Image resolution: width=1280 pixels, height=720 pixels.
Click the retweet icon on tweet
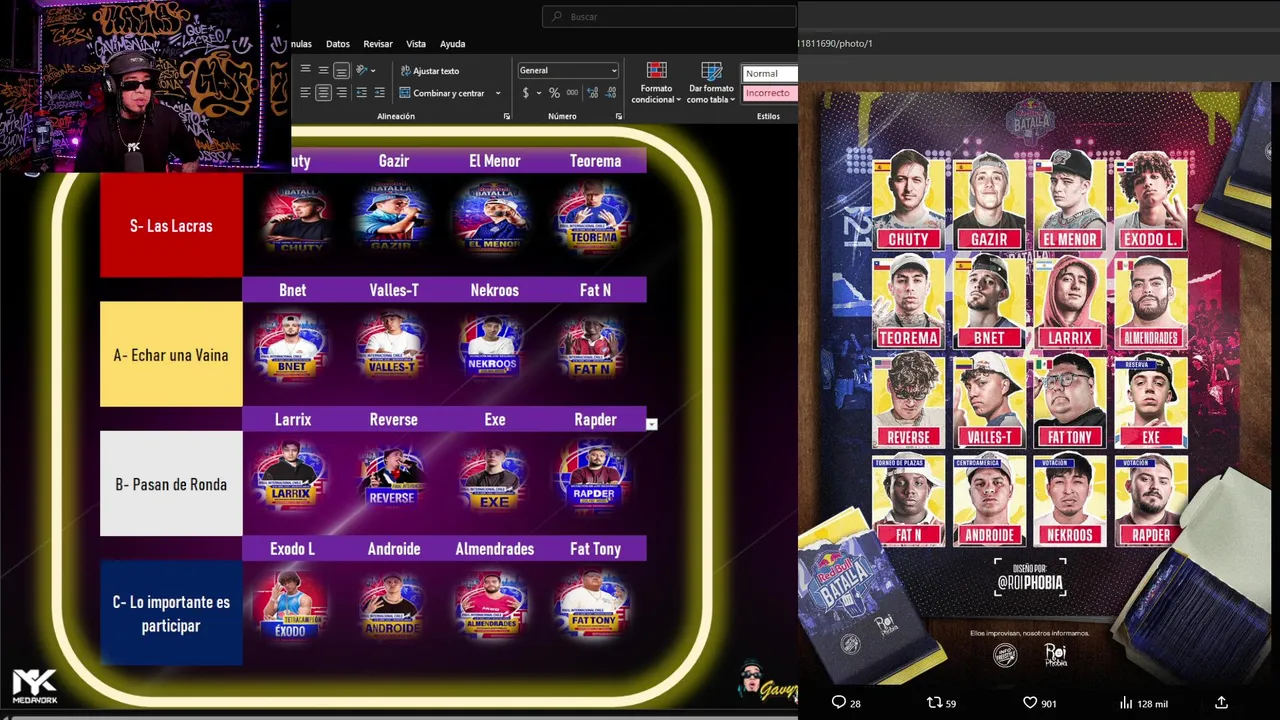point(934,703)
